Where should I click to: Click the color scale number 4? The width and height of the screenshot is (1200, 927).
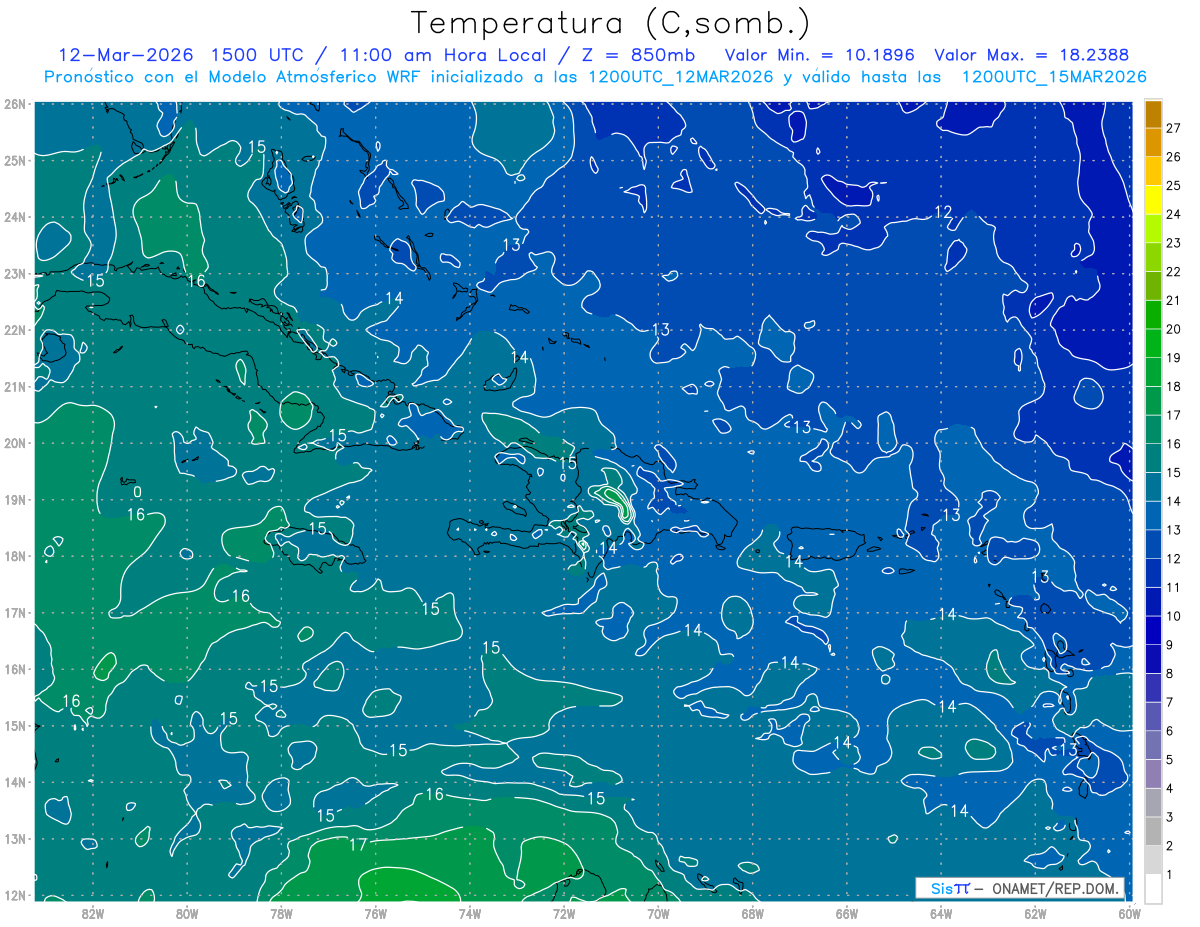(1169, 788)
